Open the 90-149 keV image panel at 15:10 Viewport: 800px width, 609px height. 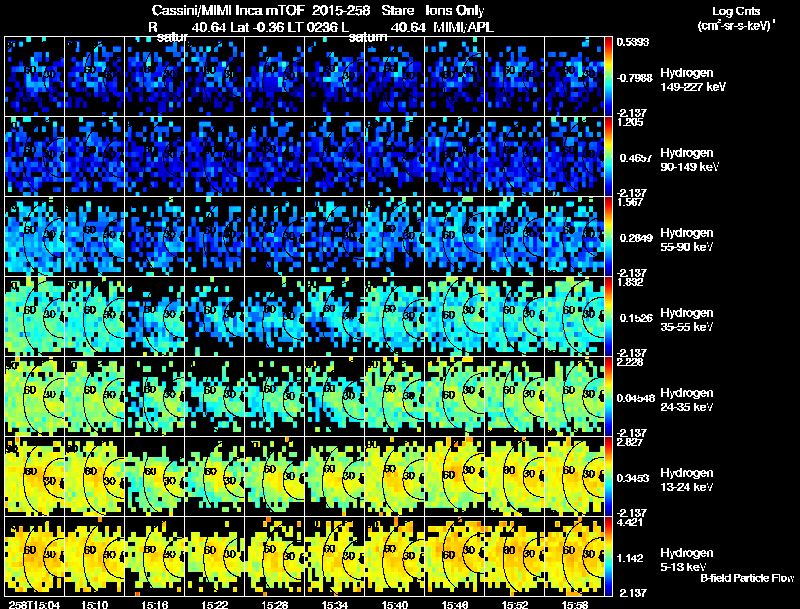tap(94, 157)
